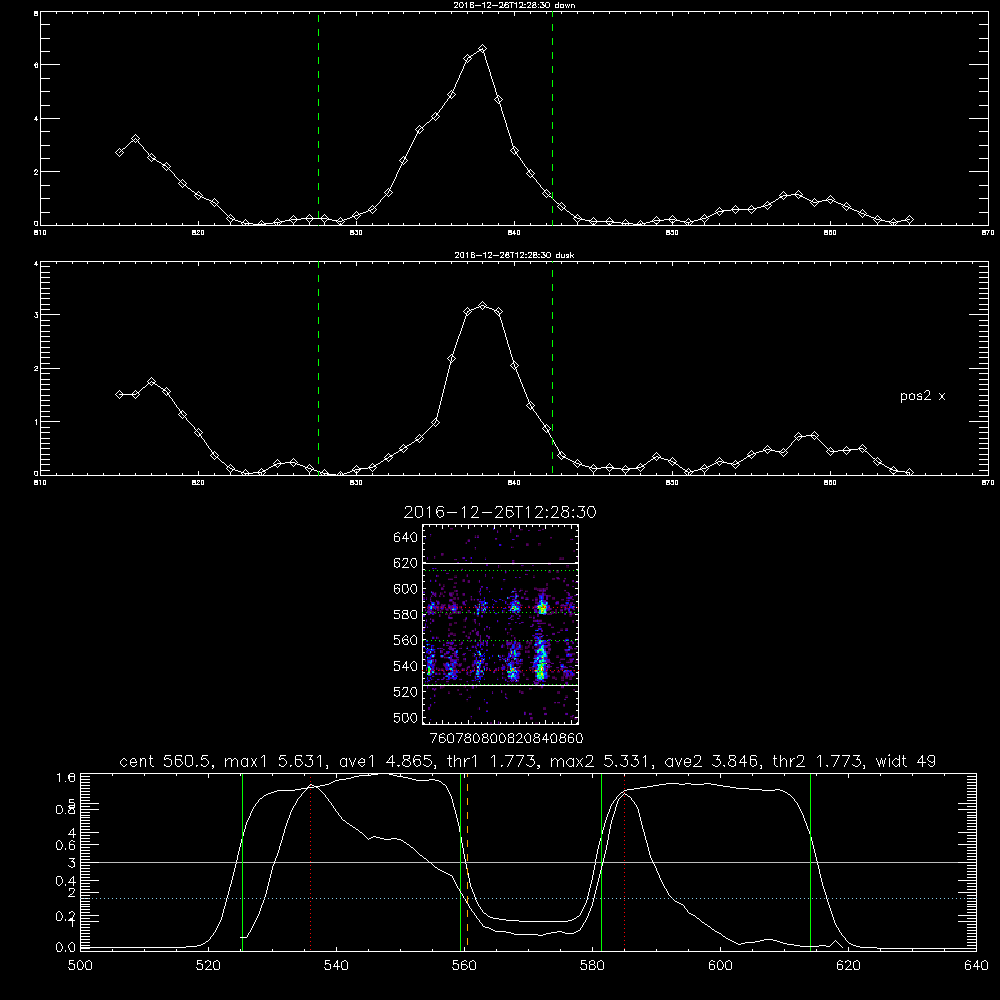Click the blue dotted threshold line in bottom plot

click(x=528, y=899)
